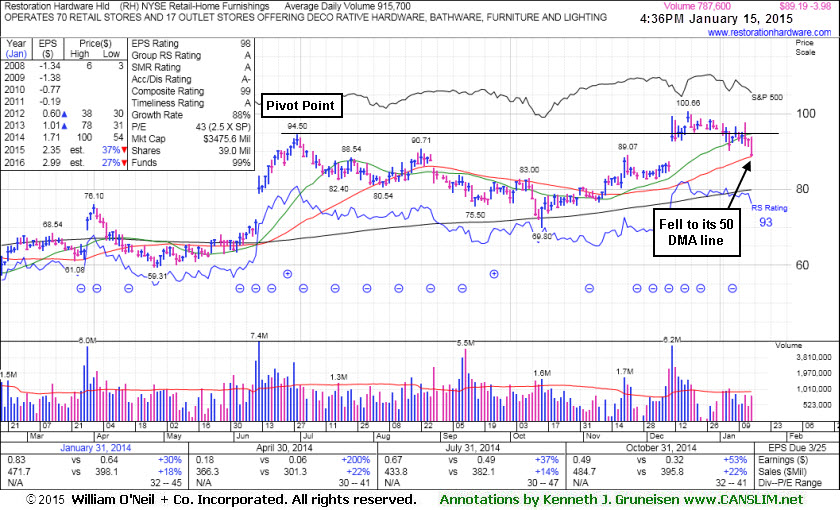Click the plus circle marker above the Sep 19 date
Viewport: 840px width, 510px height.
tap(494, 274)
